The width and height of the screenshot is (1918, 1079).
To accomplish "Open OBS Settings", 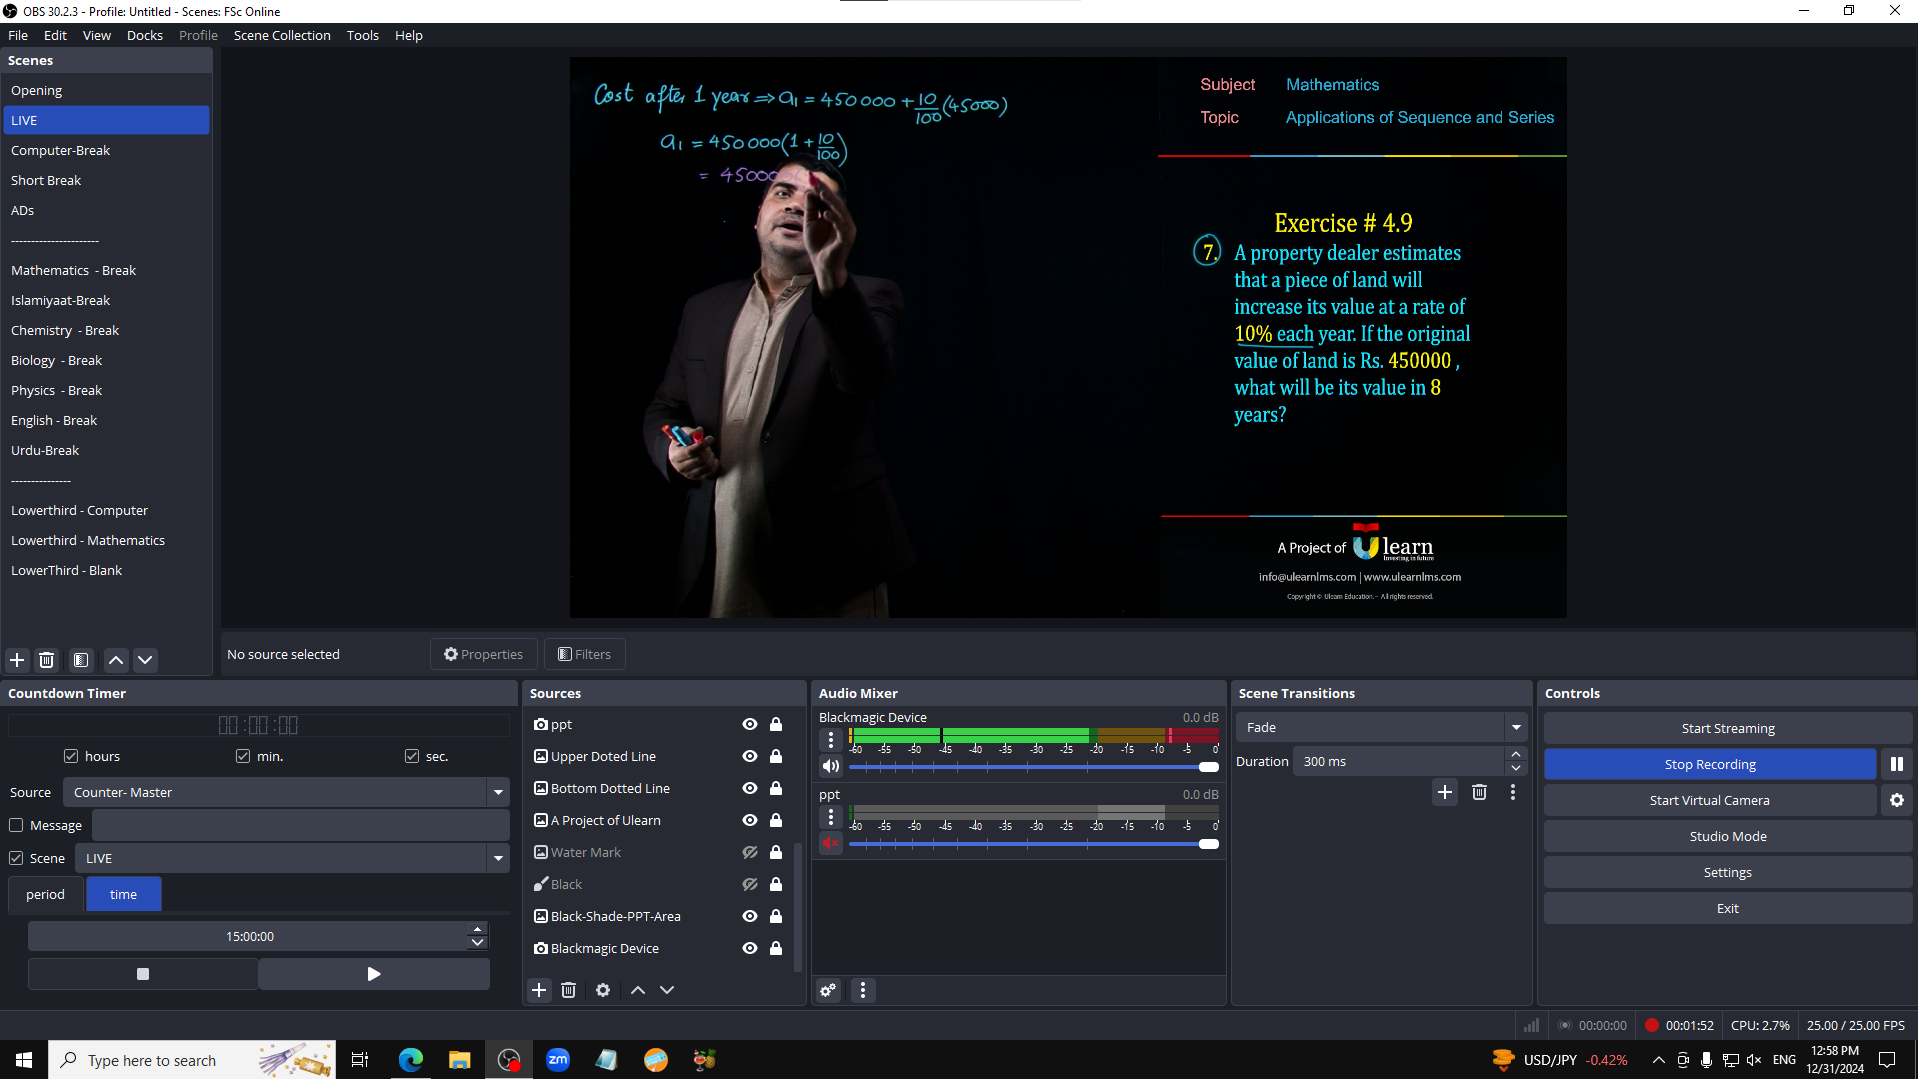I will click(x=1727, y=872).
